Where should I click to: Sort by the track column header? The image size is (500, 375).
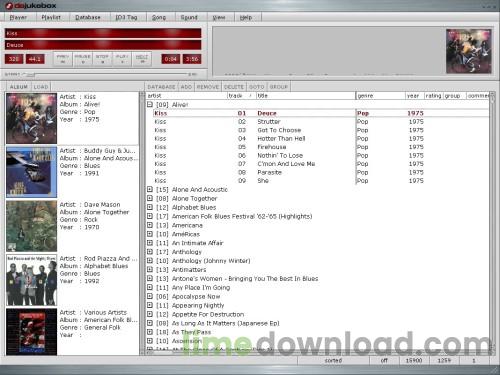pos(242,96)
